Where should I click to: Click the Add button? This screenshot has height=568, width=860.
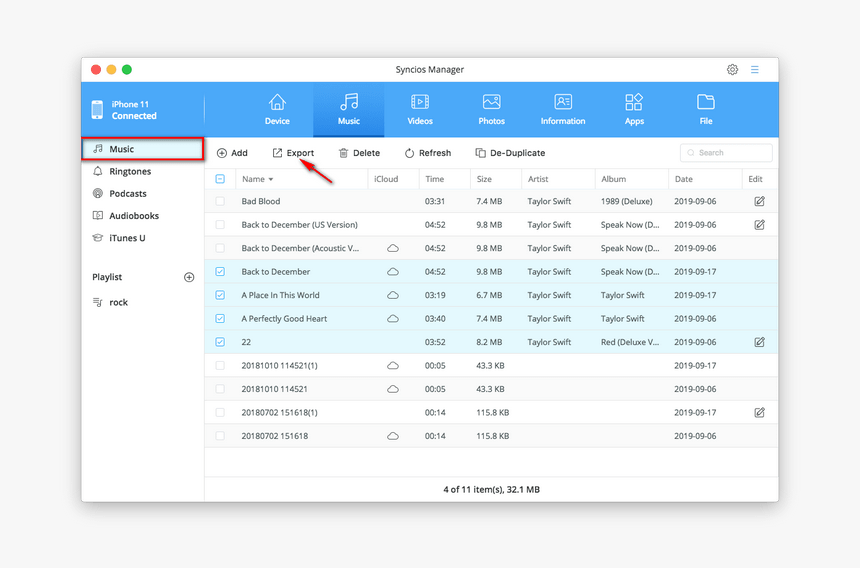point(232,153)
